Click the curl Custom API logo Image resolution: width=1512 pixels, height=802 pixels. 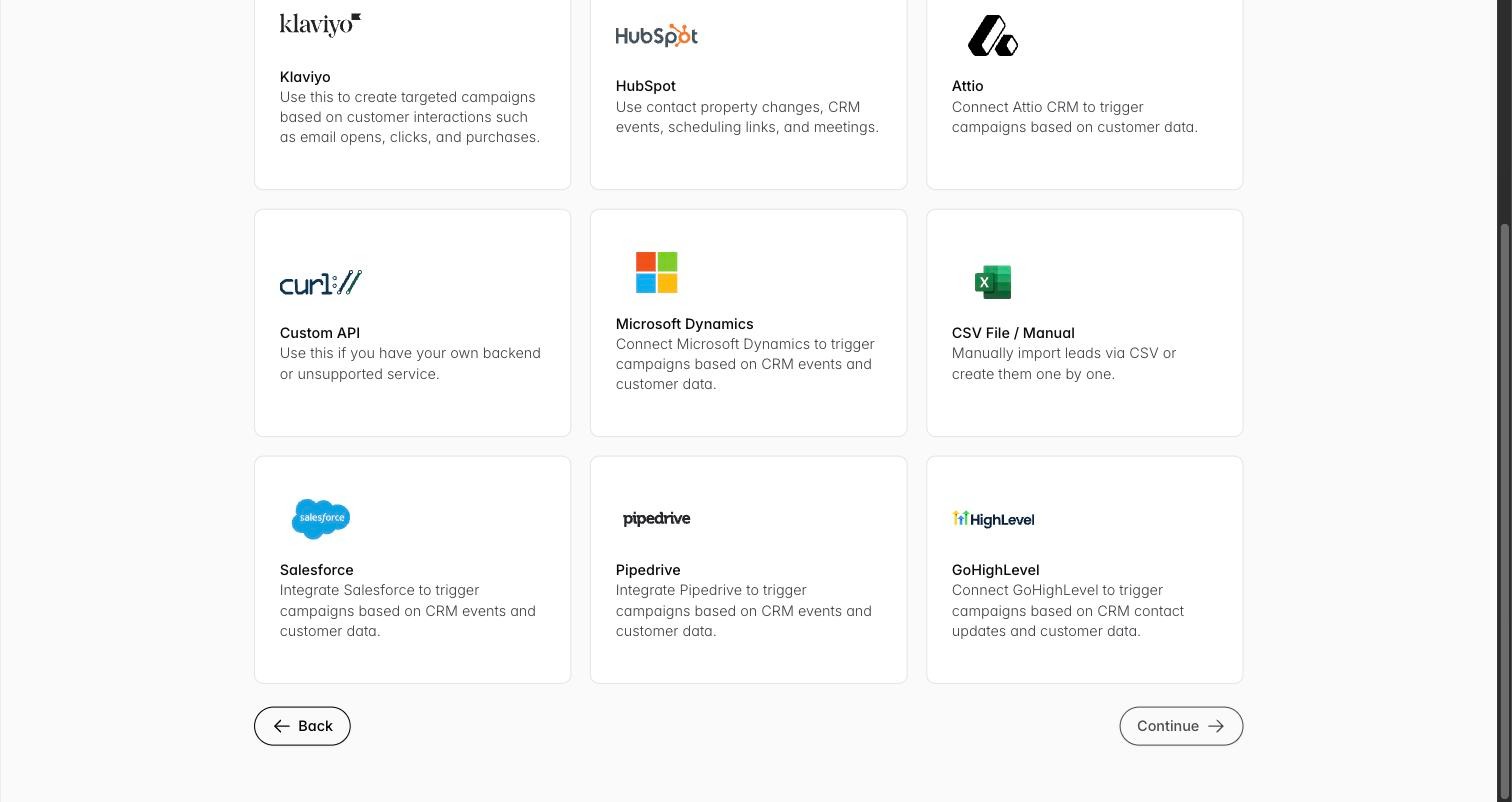pos(320,283)
